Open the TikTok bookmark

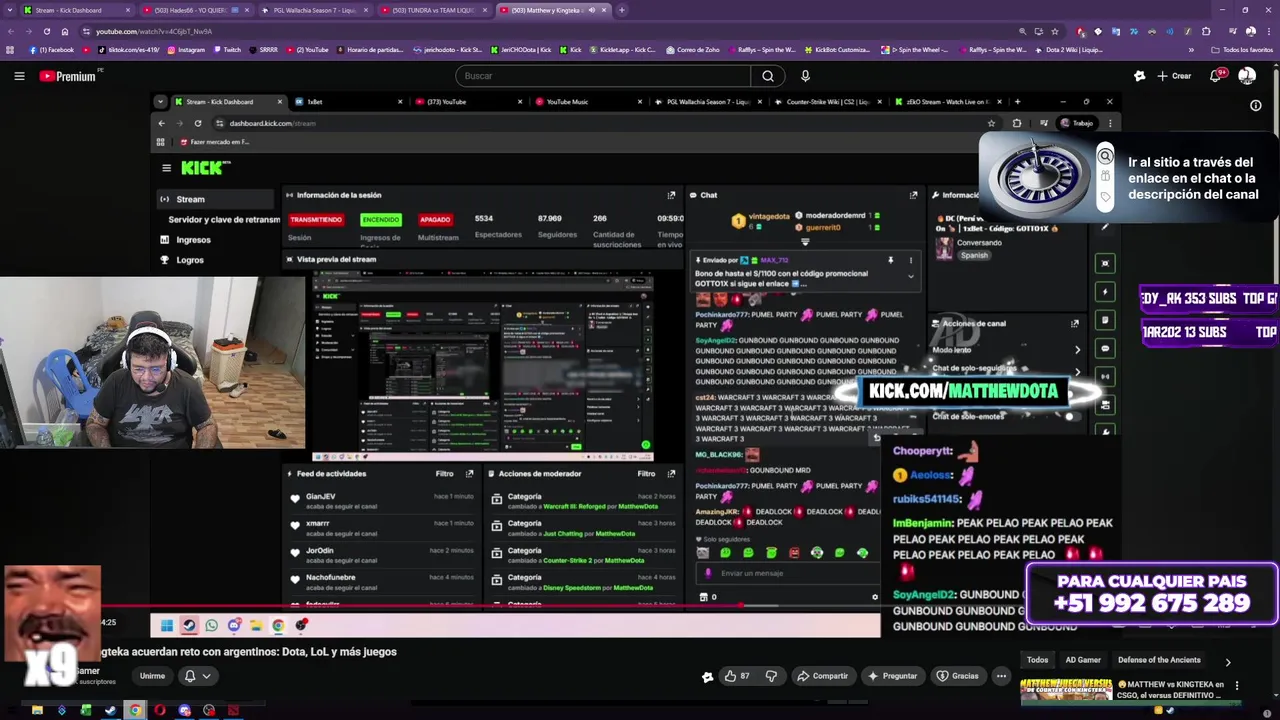click(129, 50)
